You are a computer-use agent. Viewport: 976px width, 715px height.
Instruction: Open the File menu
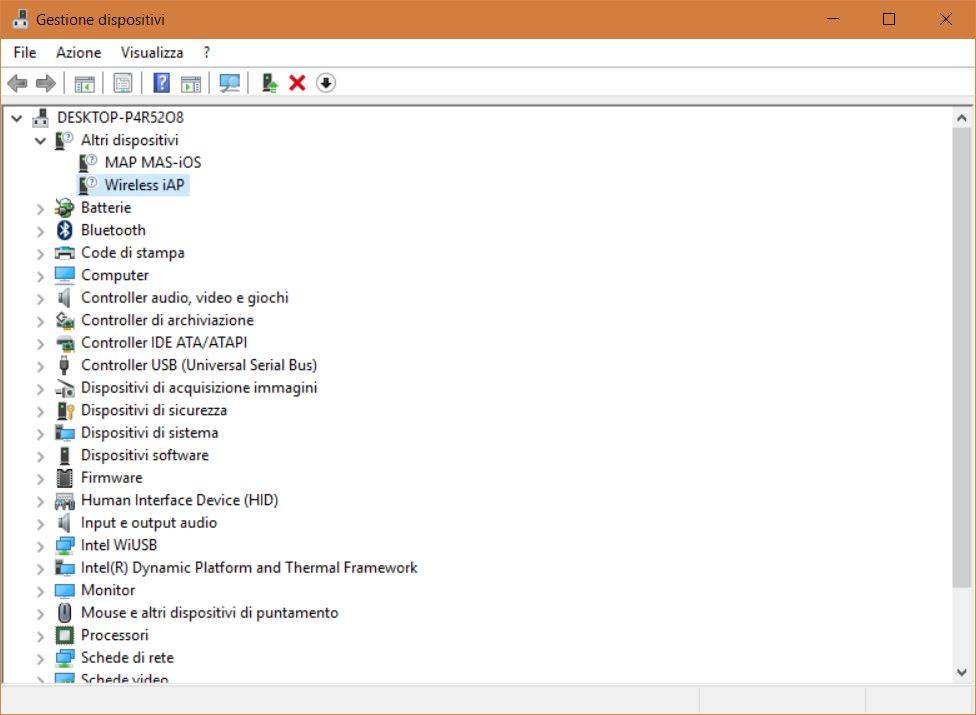click(25, 52)
